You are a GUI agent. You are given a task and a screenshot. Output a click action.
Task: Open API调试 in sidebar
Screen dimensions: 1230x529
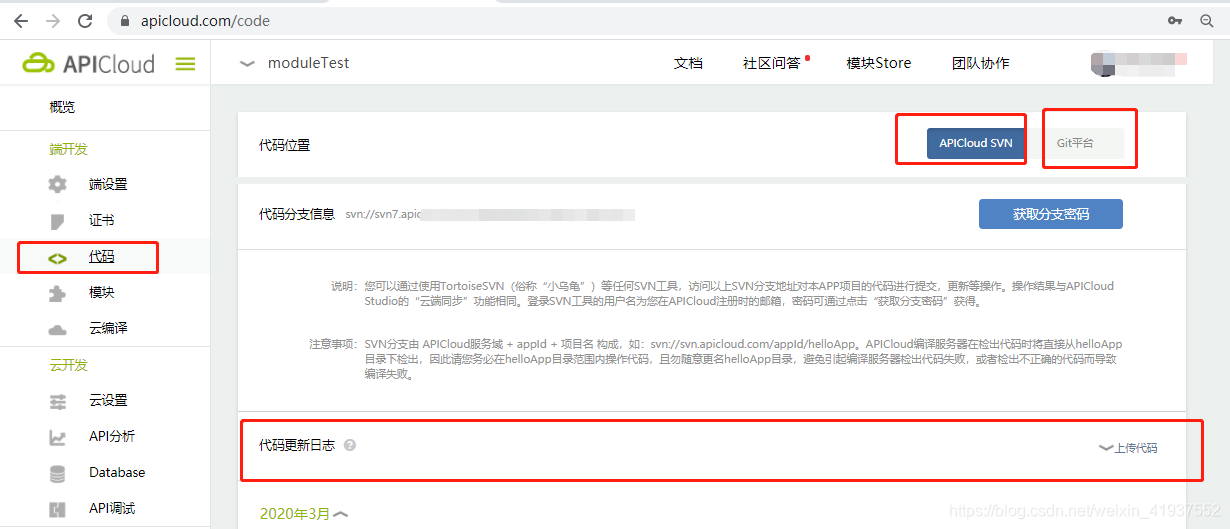(112, 508)
